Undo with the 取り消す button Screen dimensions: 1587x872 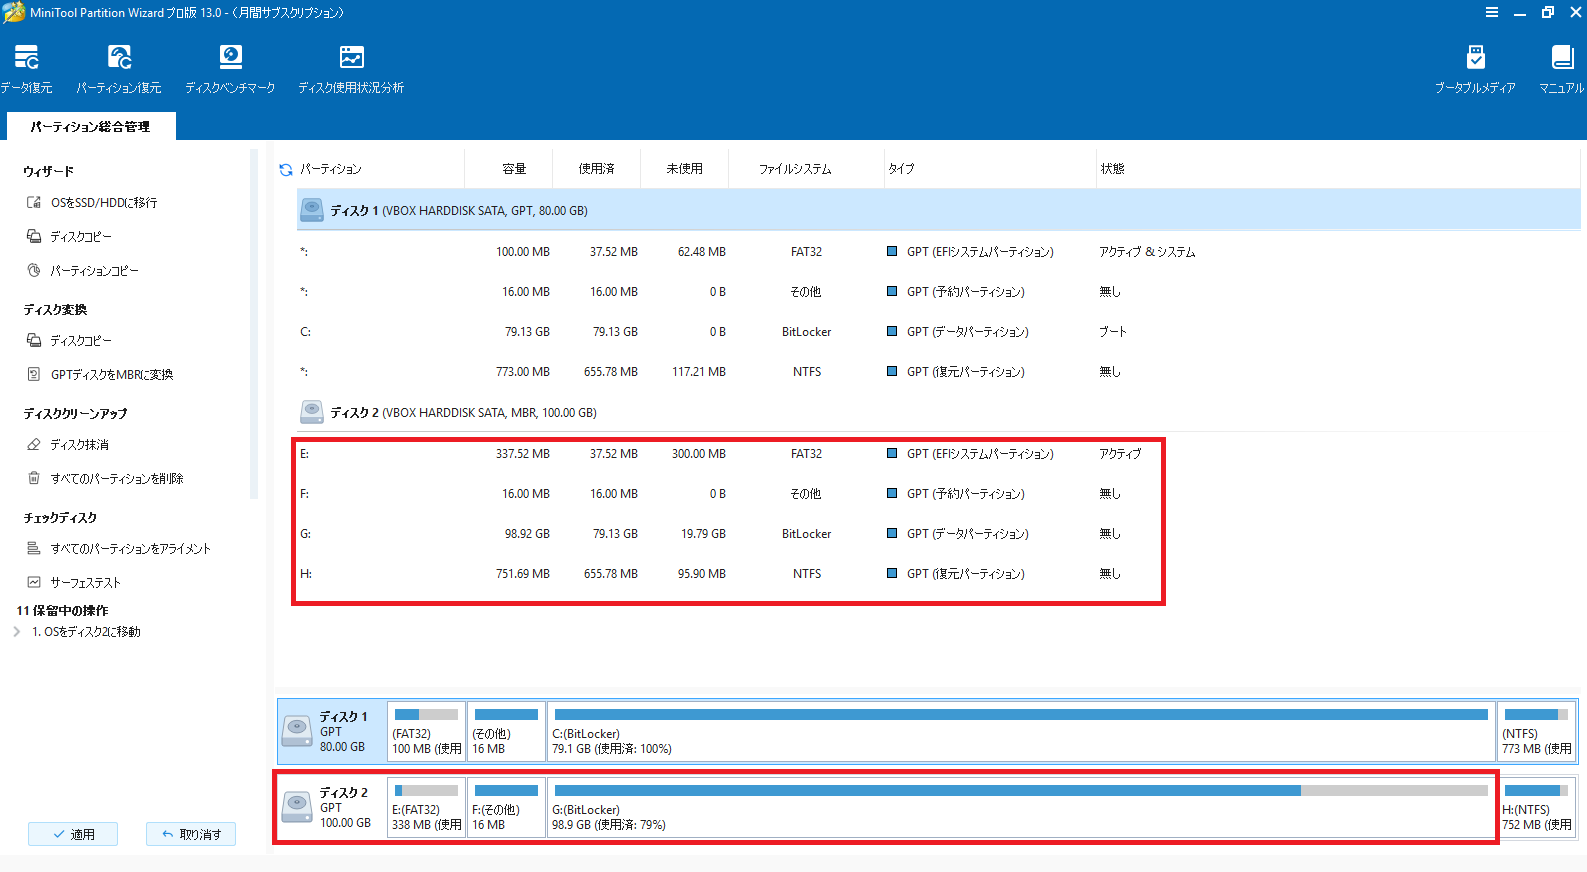click(x=191, y=834)
